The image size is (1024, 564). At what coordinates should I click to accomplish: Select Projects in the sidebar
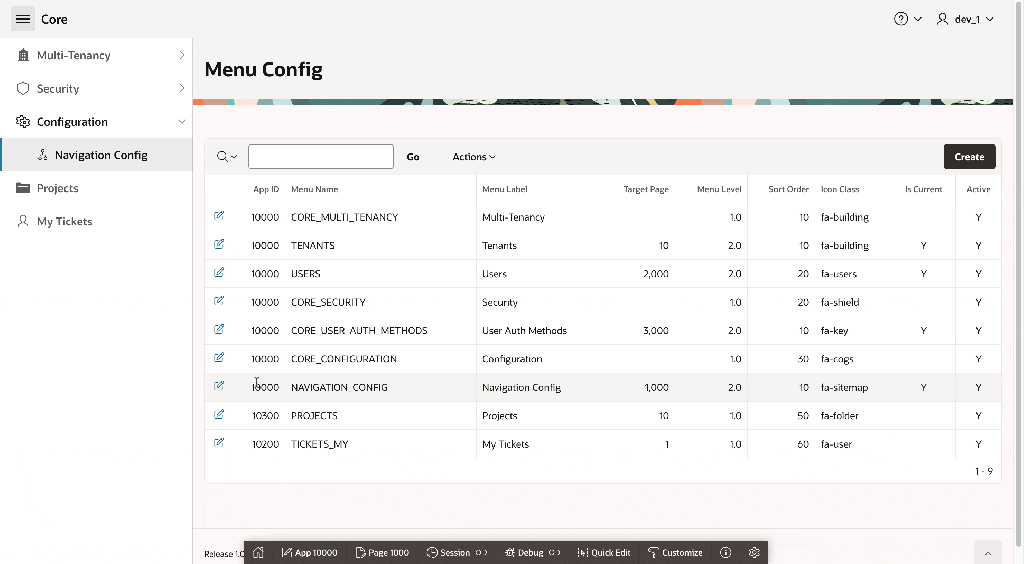[58, 188]
